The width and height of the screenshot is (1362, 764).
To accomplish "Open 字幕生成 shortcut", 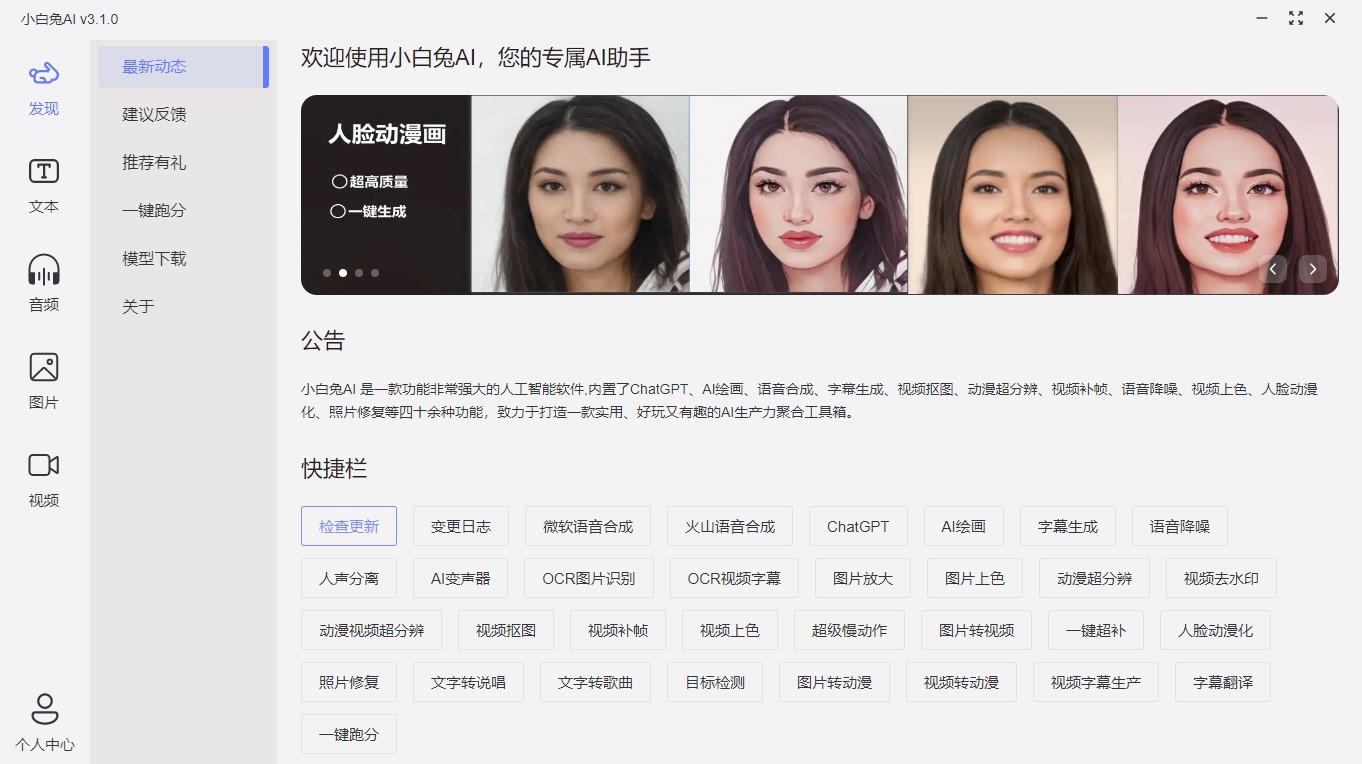I will [x=1068, y=526].
